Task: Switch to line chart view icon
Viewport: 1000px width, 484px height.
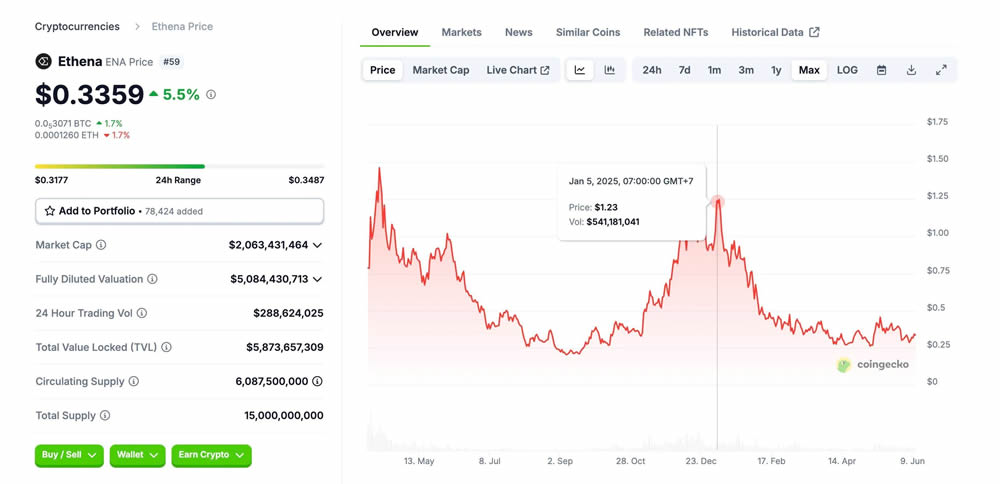Action: coord(580,70)
